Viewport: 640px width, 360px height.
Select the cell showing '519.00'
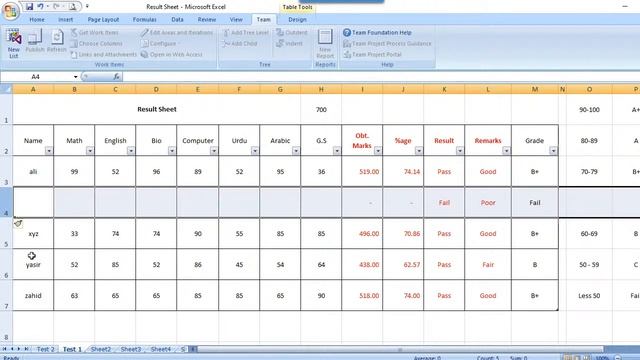click(362, 171)
